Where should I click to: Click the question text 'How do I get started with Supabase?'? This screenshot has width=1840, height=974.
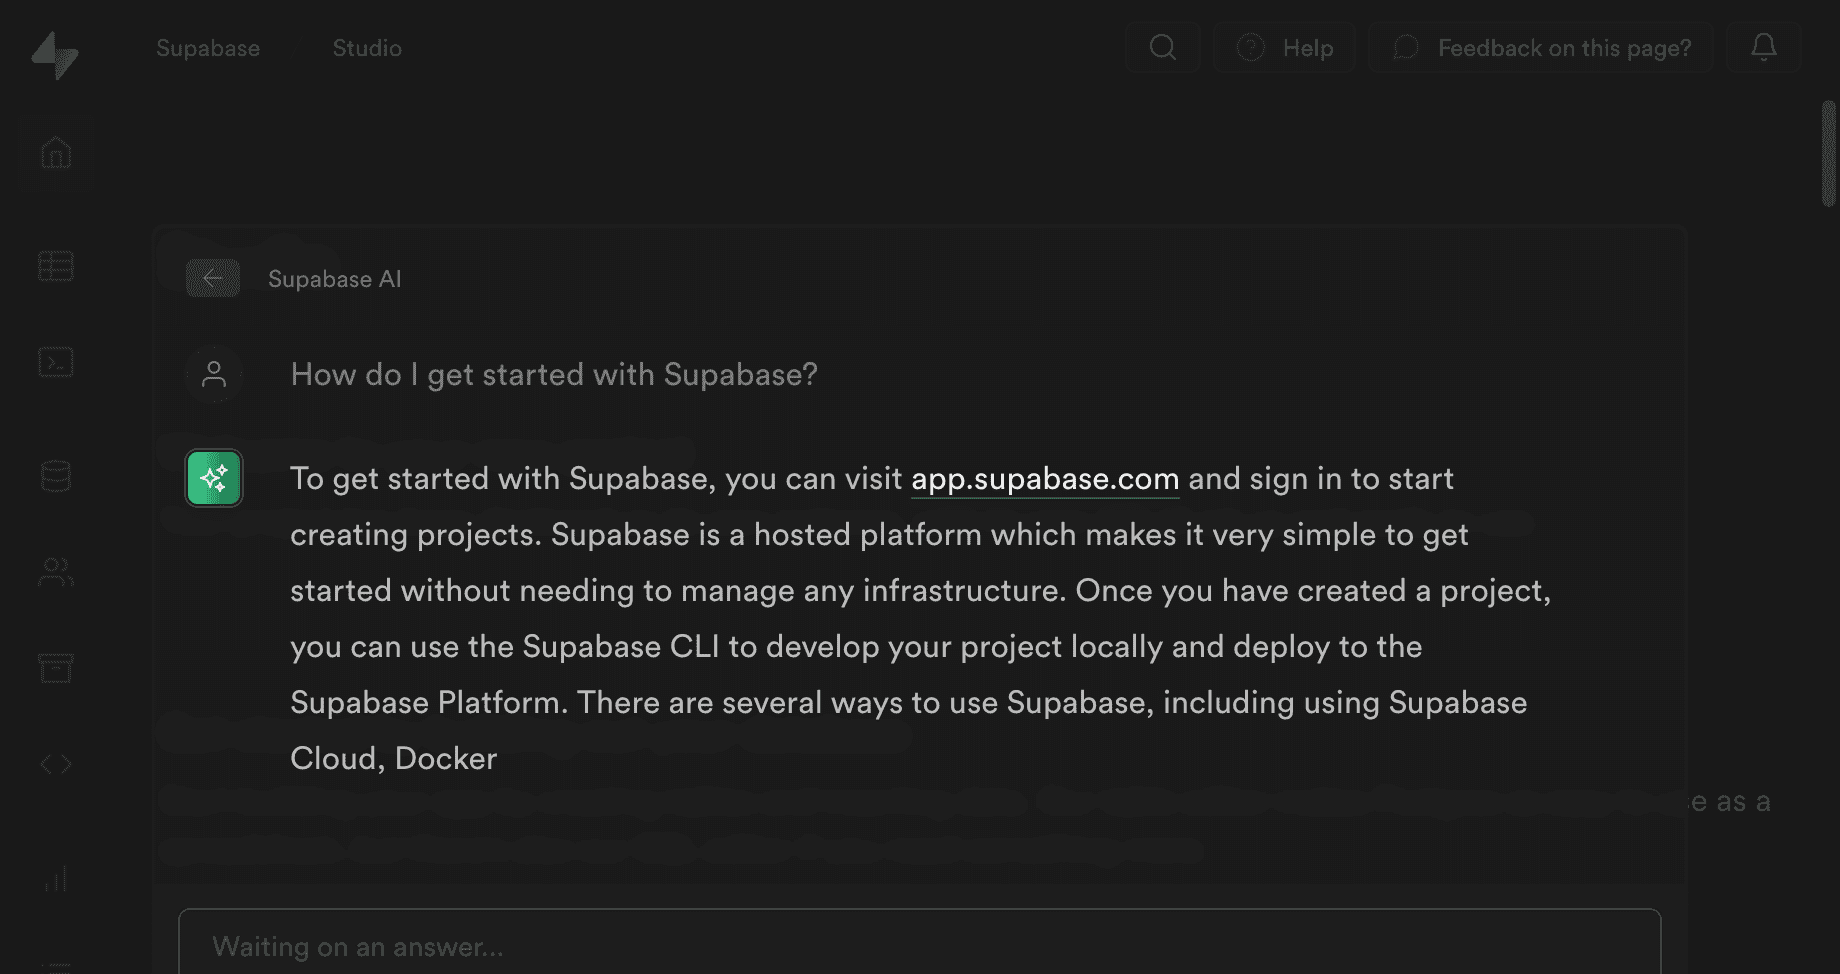click(554, 374)
